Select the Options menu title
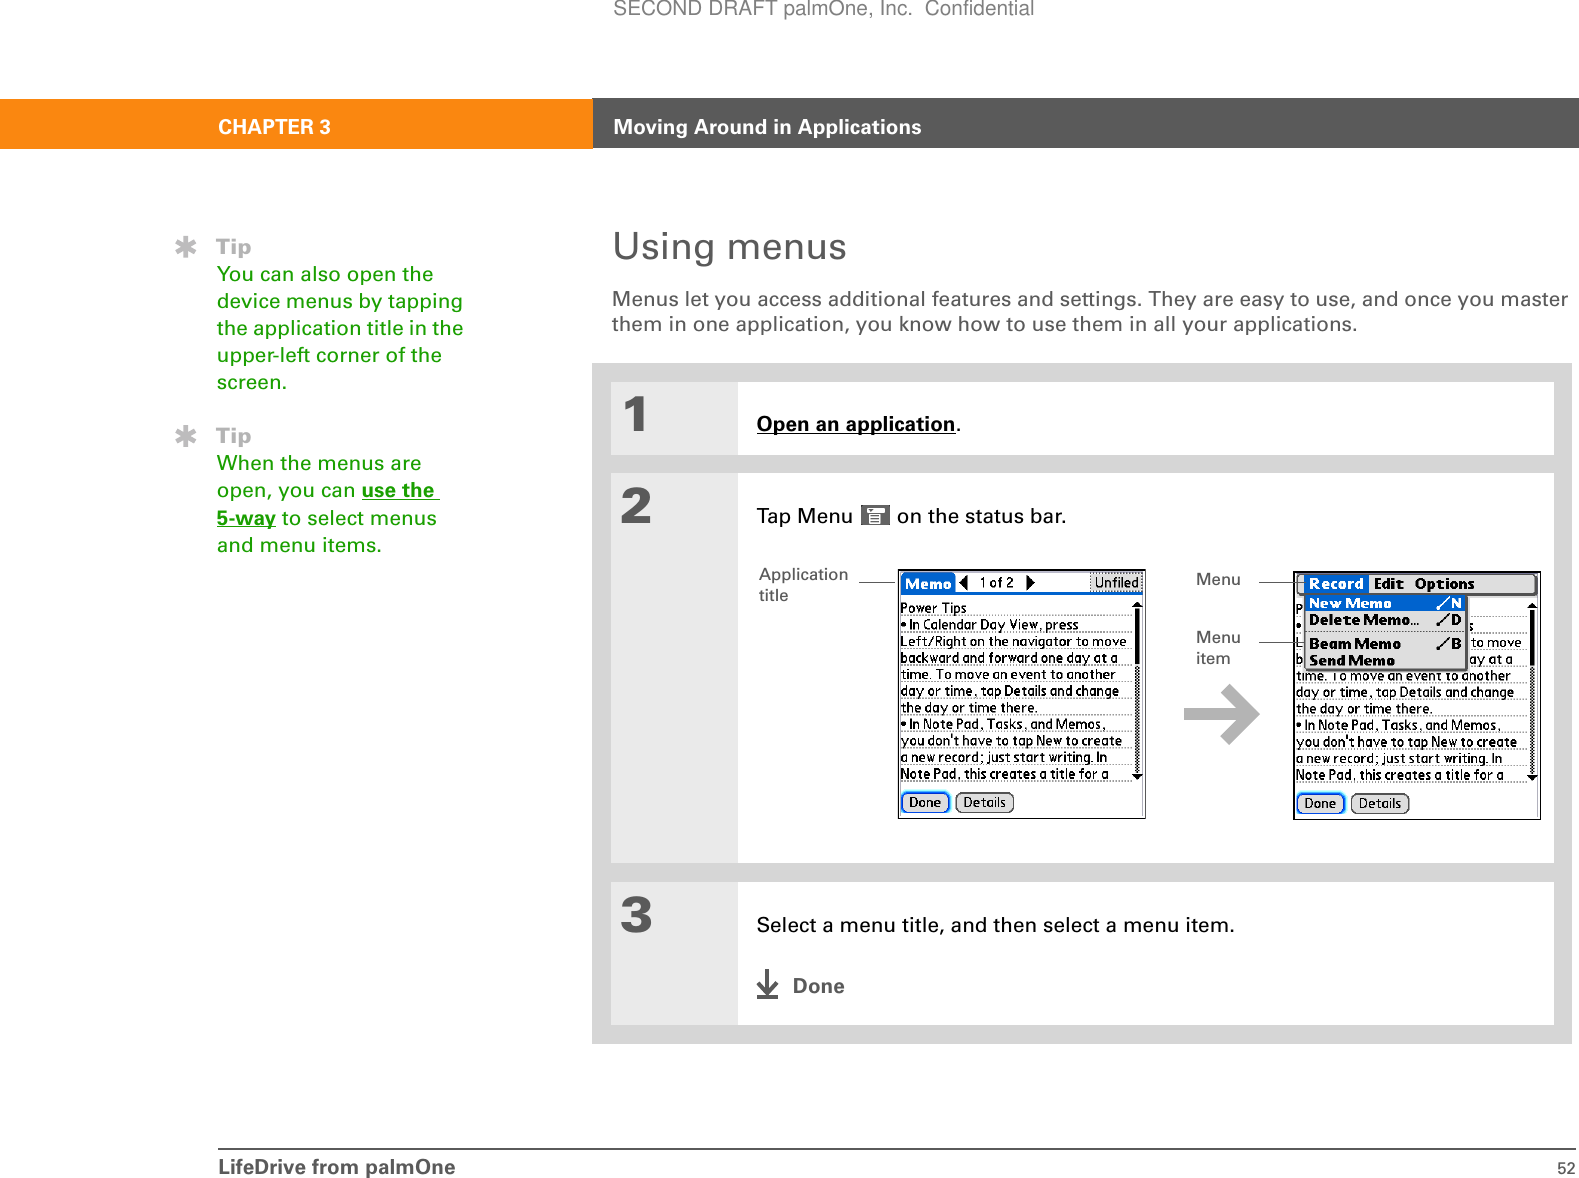This screenshot has width=1579, height=1178. coord(1444,584)
